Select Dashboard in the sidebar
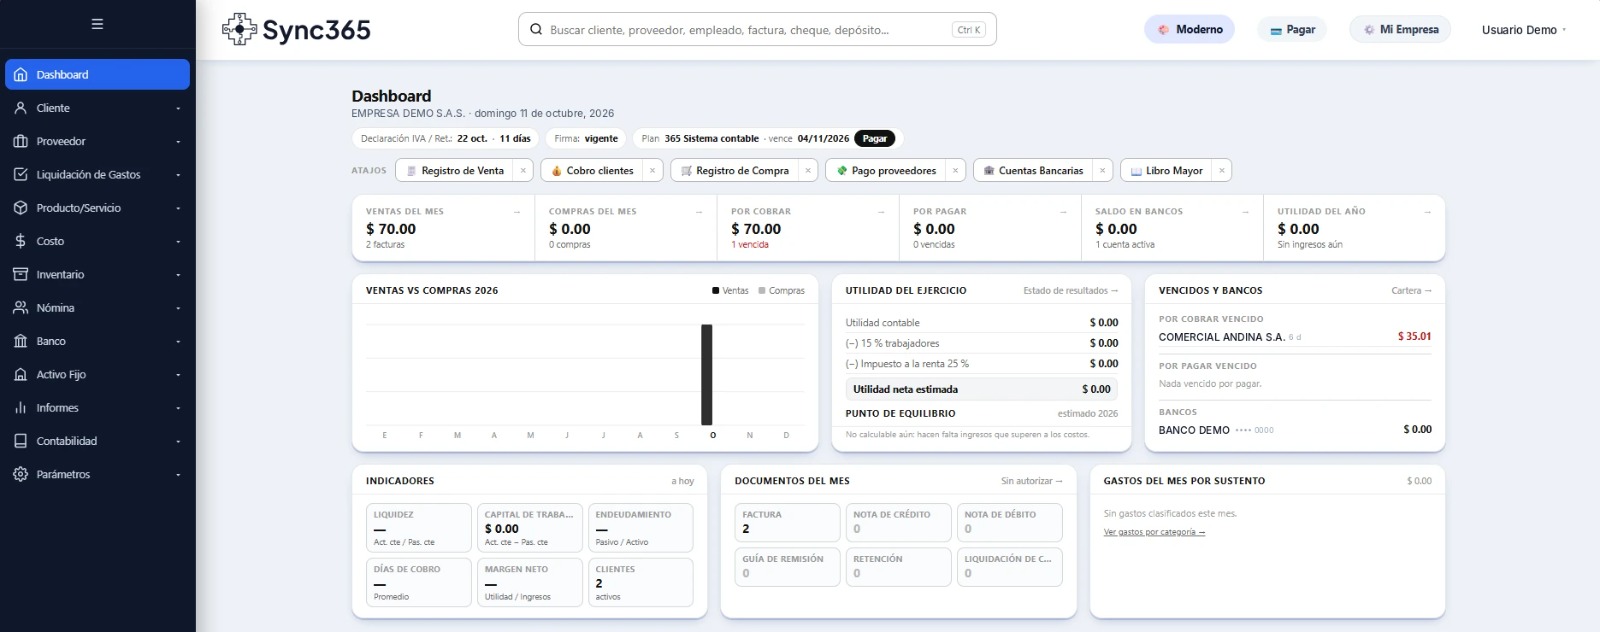This screenshot has height=632, width=1600. (97, 74)
